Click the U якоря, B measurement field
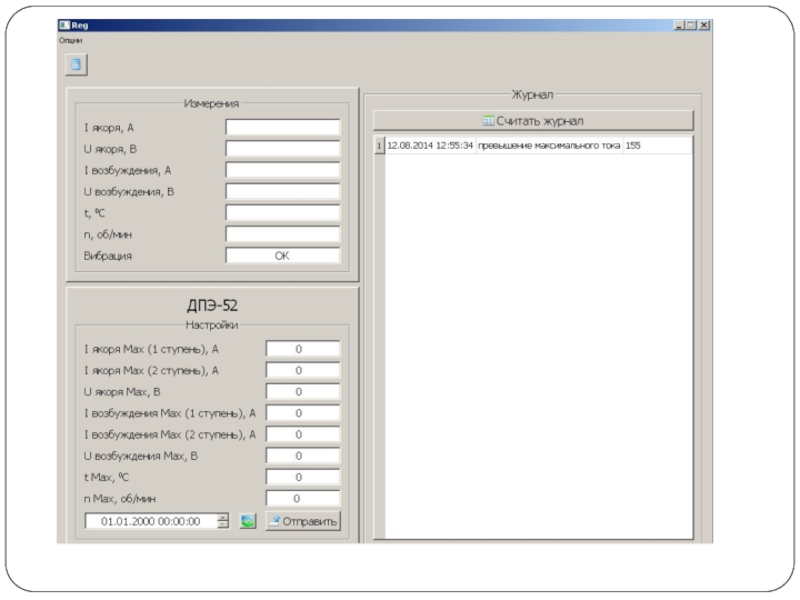Viewport: 800px width, 600px height. pos(283,149)
